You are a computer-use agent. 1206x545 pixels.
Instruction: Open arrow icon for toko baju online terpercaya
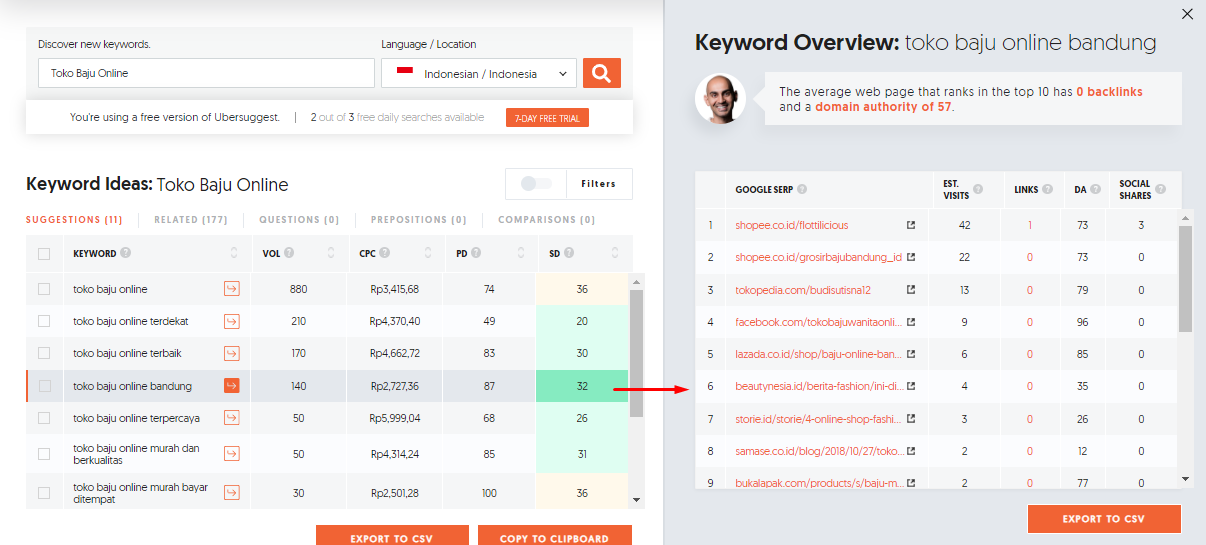(x=232, y=418)
